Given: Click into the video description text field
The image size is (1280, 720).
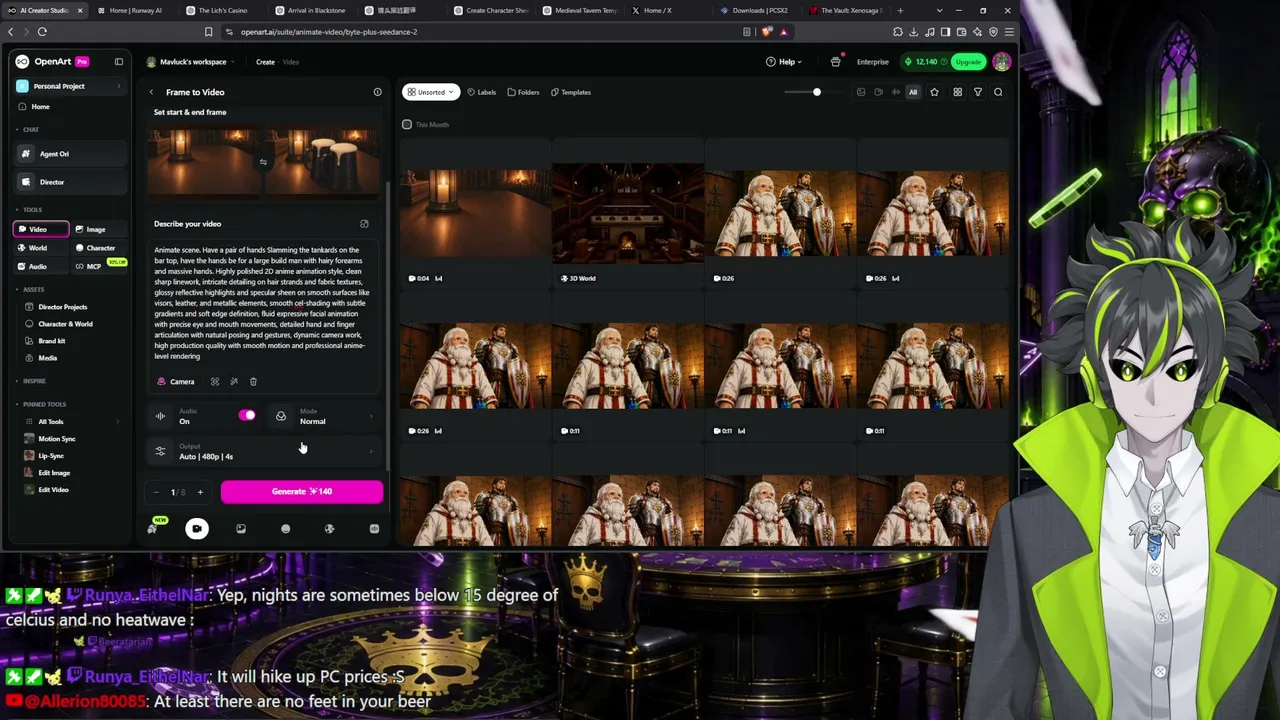Looking at the screenshot, I should pyautogui.click(x=262, y=303).
